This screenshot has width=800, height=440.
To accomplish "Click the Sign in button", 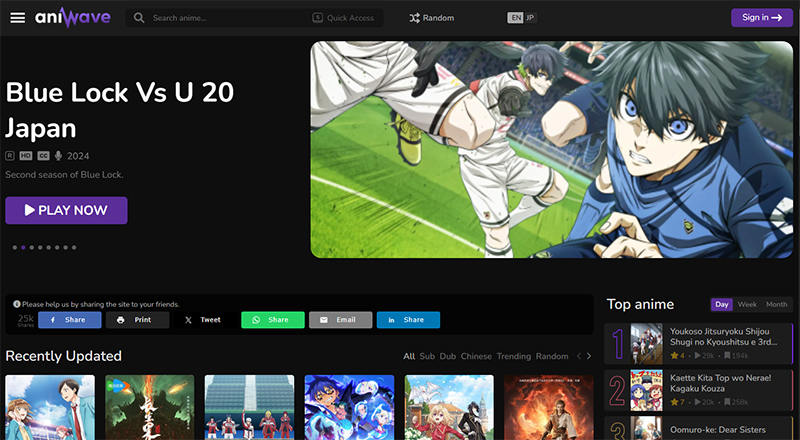I will click(762, 17).
